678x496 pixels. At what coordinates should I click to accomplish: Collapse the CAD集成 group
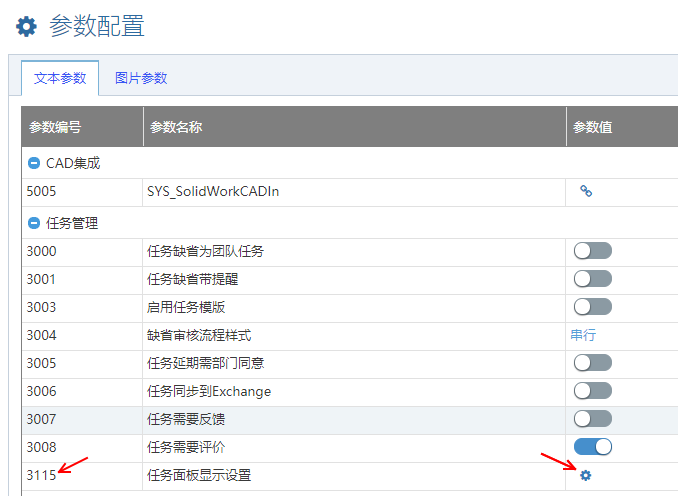point(34,163)
